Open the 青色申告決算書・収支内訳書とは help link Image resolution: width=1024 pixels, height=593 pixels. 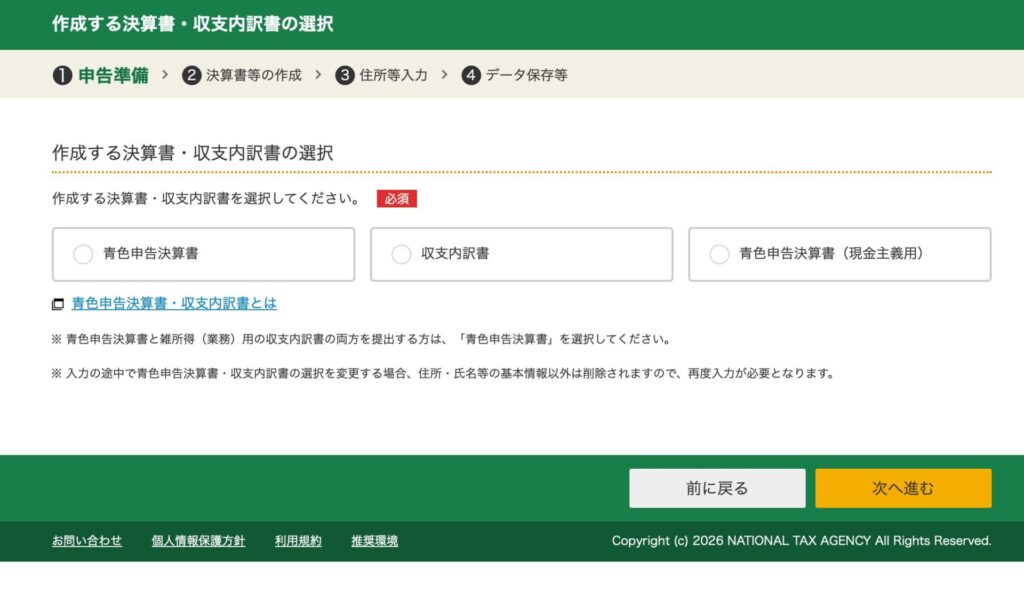pyautogui.click(x=174, y=303)
